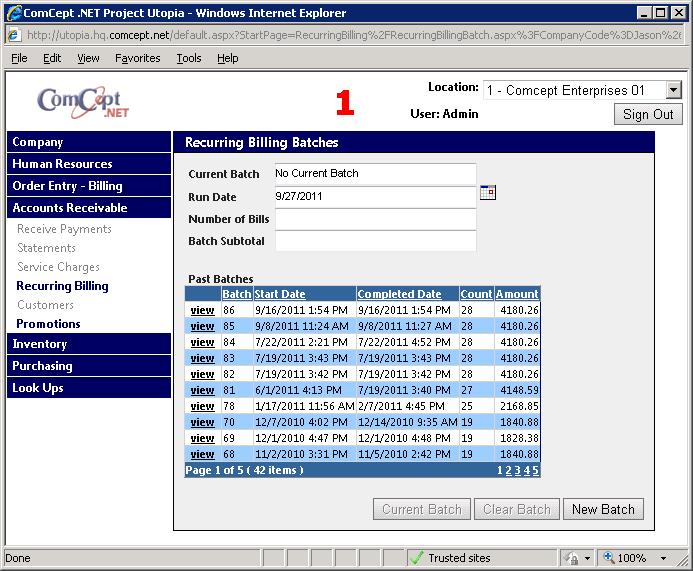Sort past batches by Completed Date
Image resolution: width=693 pixels, height=571 pixels.
click(x=399, y=294)
